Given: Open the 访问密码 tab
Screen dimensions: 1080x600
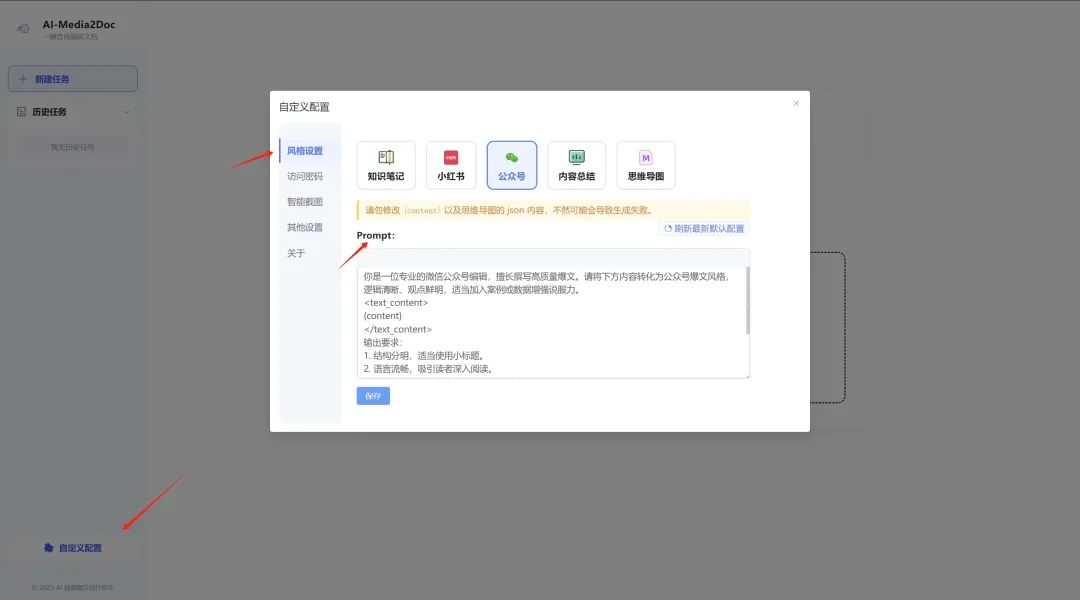Looking at the screenshot, I should tap(305, 176).
